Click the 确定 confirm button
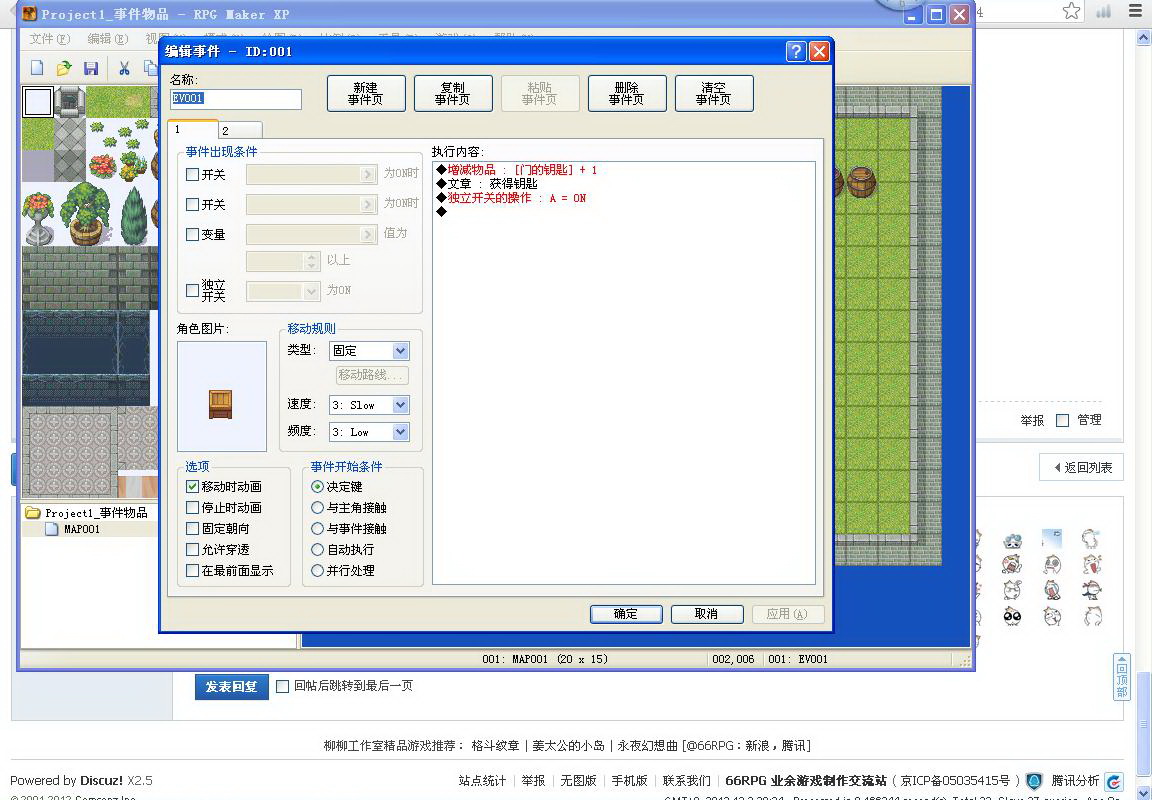The height and width of the screenshot is (800, 1152). tap(626, 614)
